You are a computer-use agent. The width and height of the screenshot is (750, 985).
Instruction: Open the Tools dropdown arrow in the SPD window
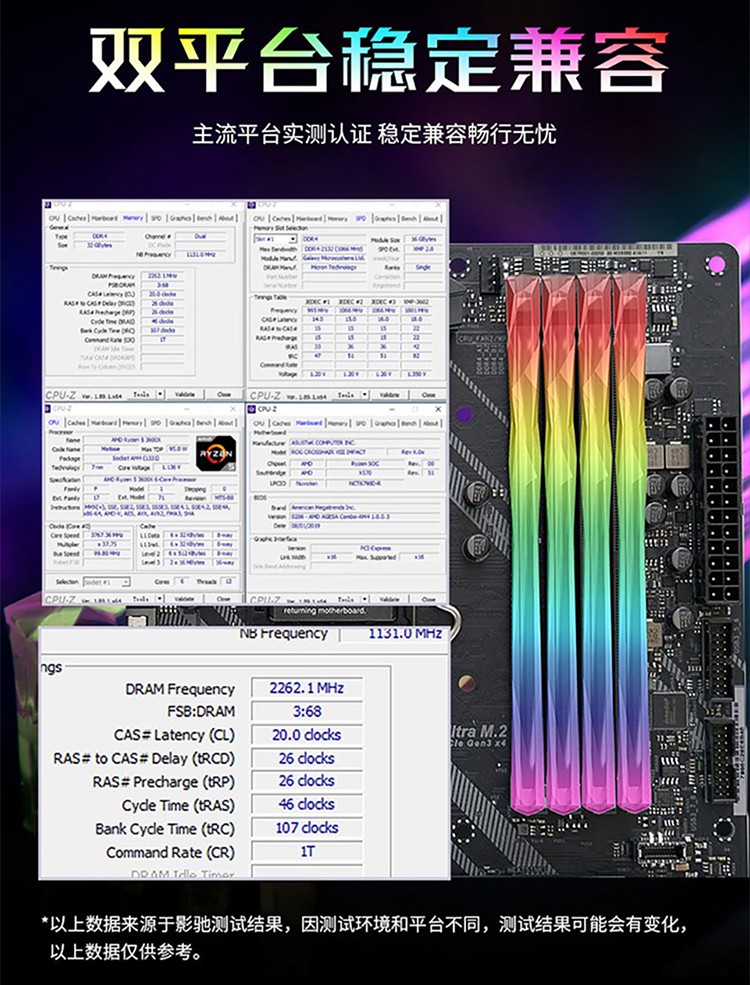(364, 395)
